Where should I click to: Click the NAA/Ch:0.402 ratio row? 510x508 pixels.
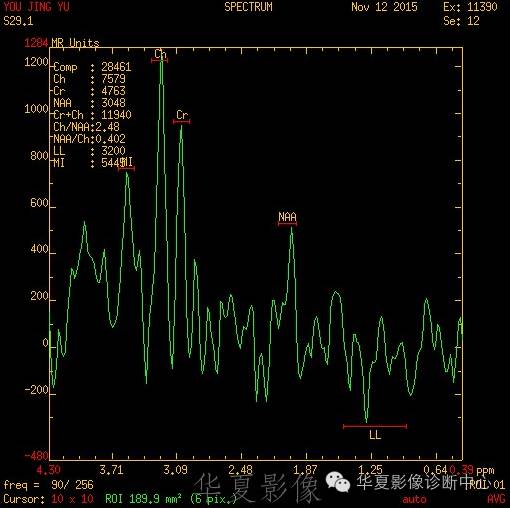click(89, 139)
